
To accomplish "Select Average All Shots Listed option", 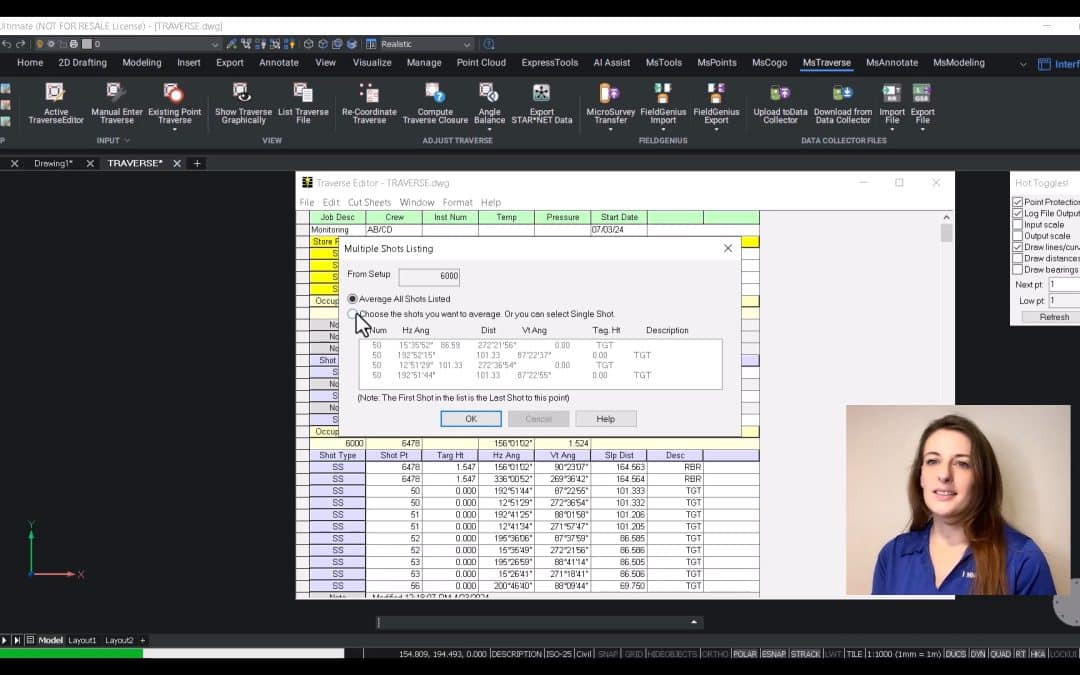I will [x=353, y=299].
